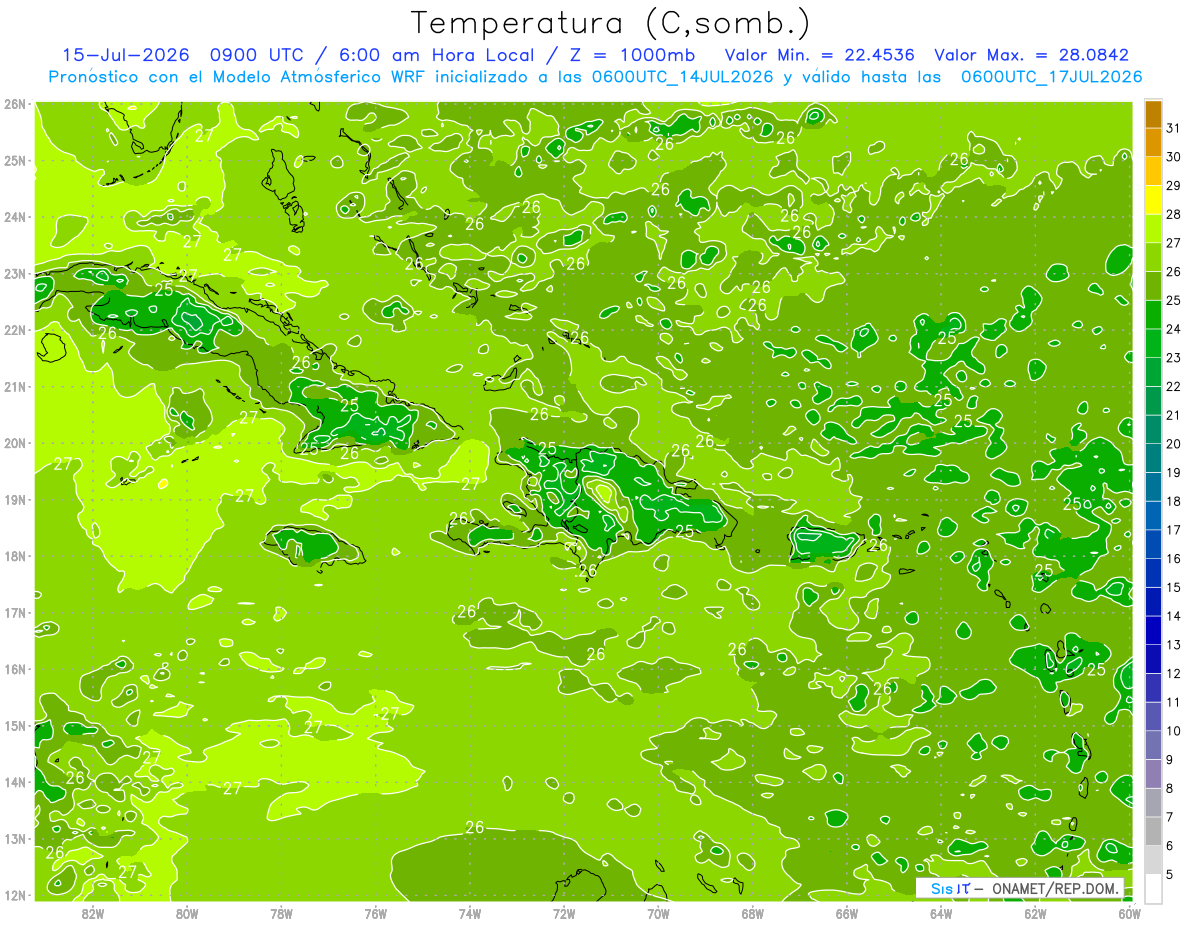Click the 23N latitude axis label
The height and width of the screenshot is (927, 1200).
pyautogui.click(x=14, y=273)
